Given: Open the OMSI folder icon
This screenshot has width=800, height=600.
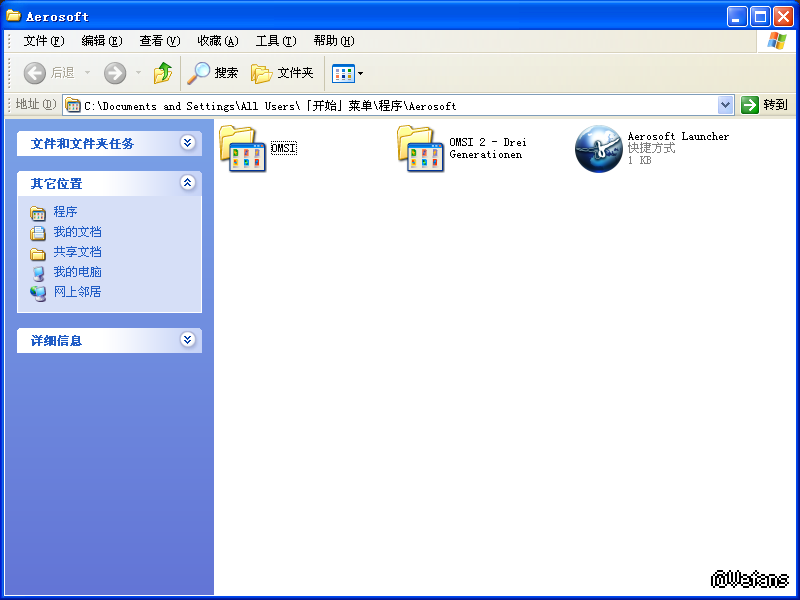Looking at the screenshot, I should tap(242, 148).
